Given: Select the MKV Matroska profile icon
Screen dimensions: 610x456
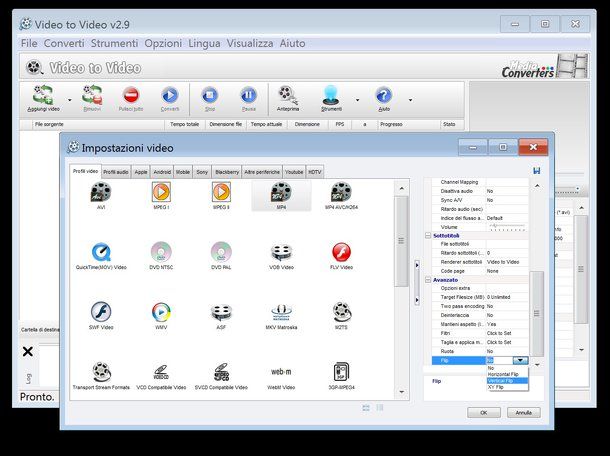Looking at the screenshot, I should [281, 312].
